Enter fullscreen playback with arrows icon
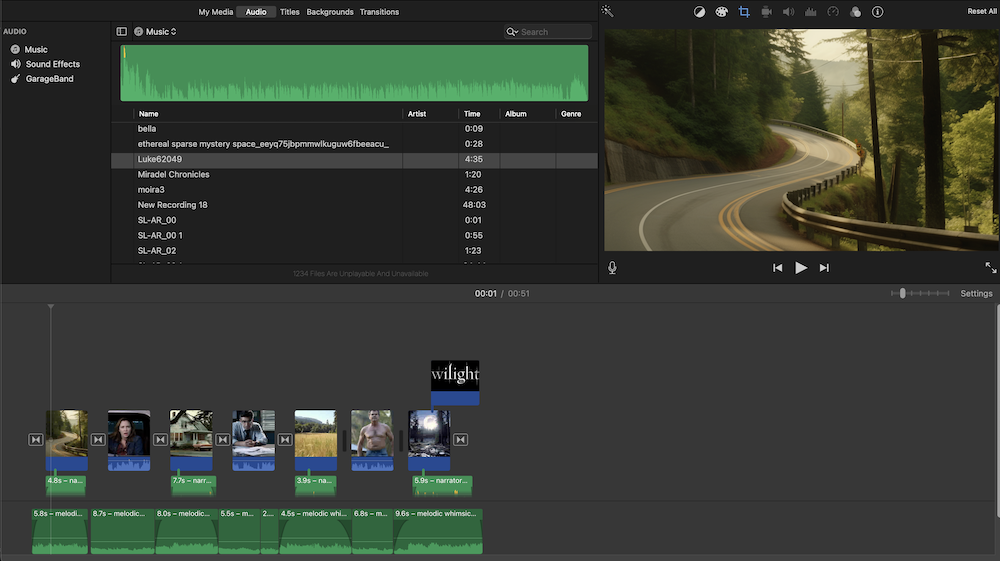The height and width of the screenshot is (561, 1000). 990,268
